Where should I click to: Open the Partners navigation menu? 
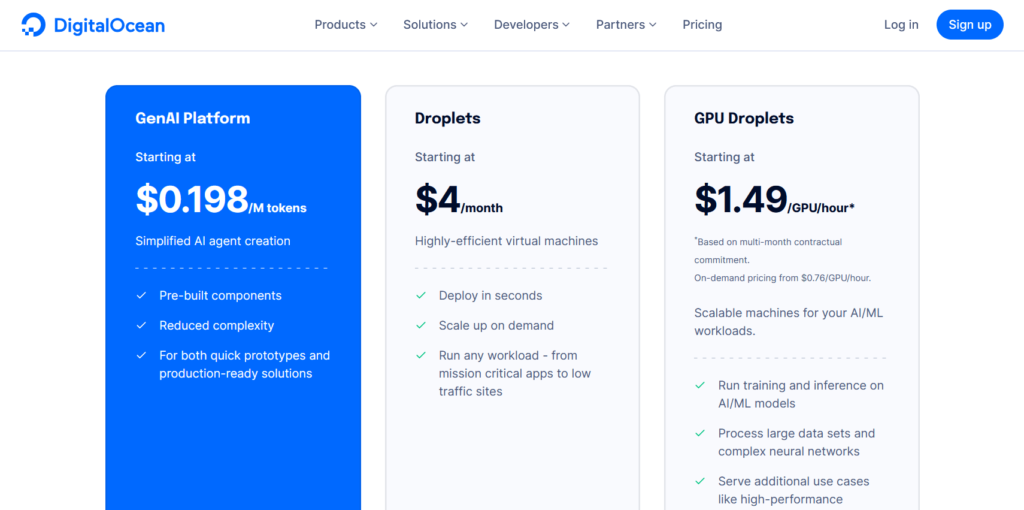[x=626, y=25]
